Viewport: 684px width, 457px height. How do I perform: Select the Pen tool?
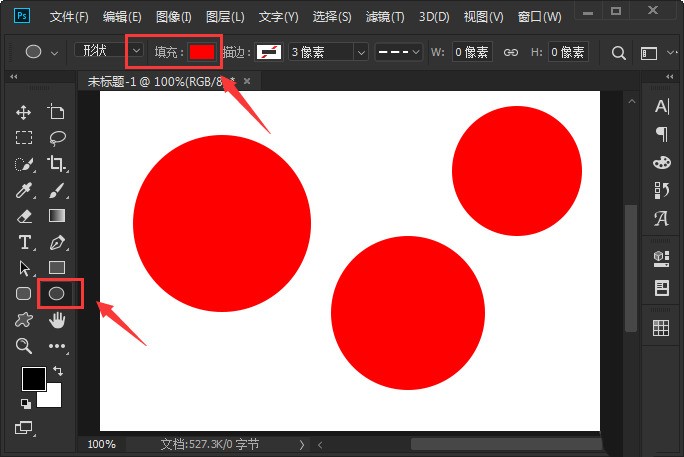pyautogui.click(x=57, y=242)
